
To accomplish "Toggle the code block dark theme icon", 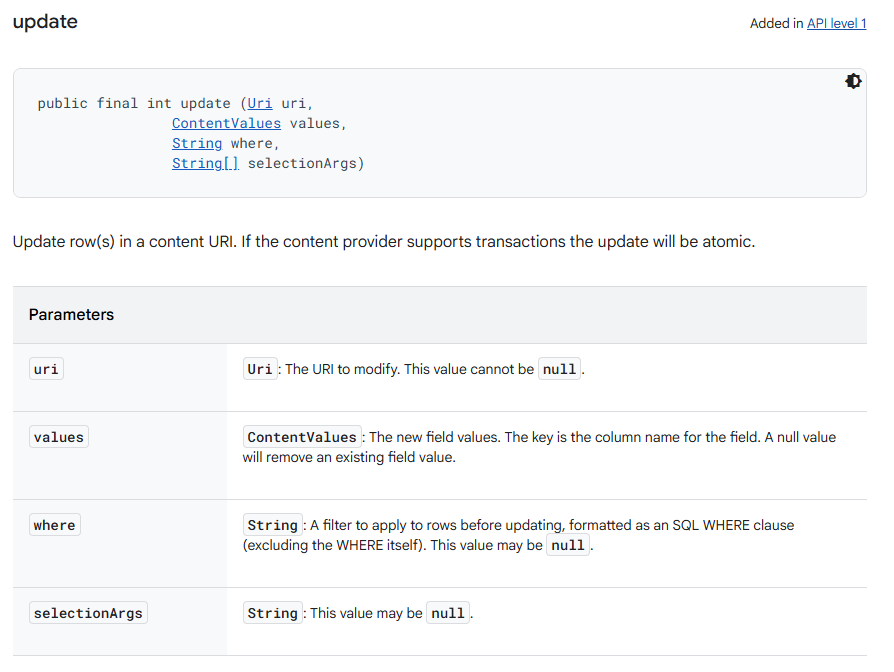I will [853, 82].
